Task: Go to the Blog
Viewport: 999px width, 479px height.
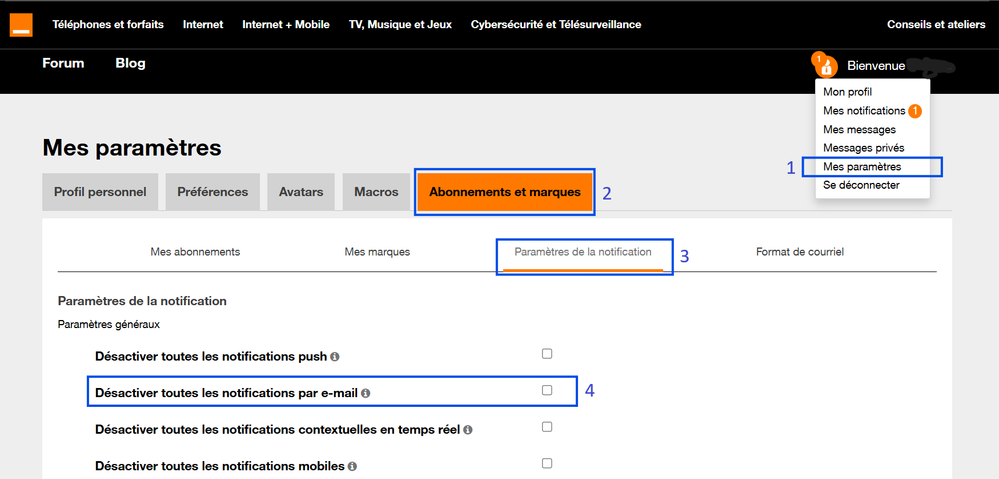Action: (x=131, y=63)
